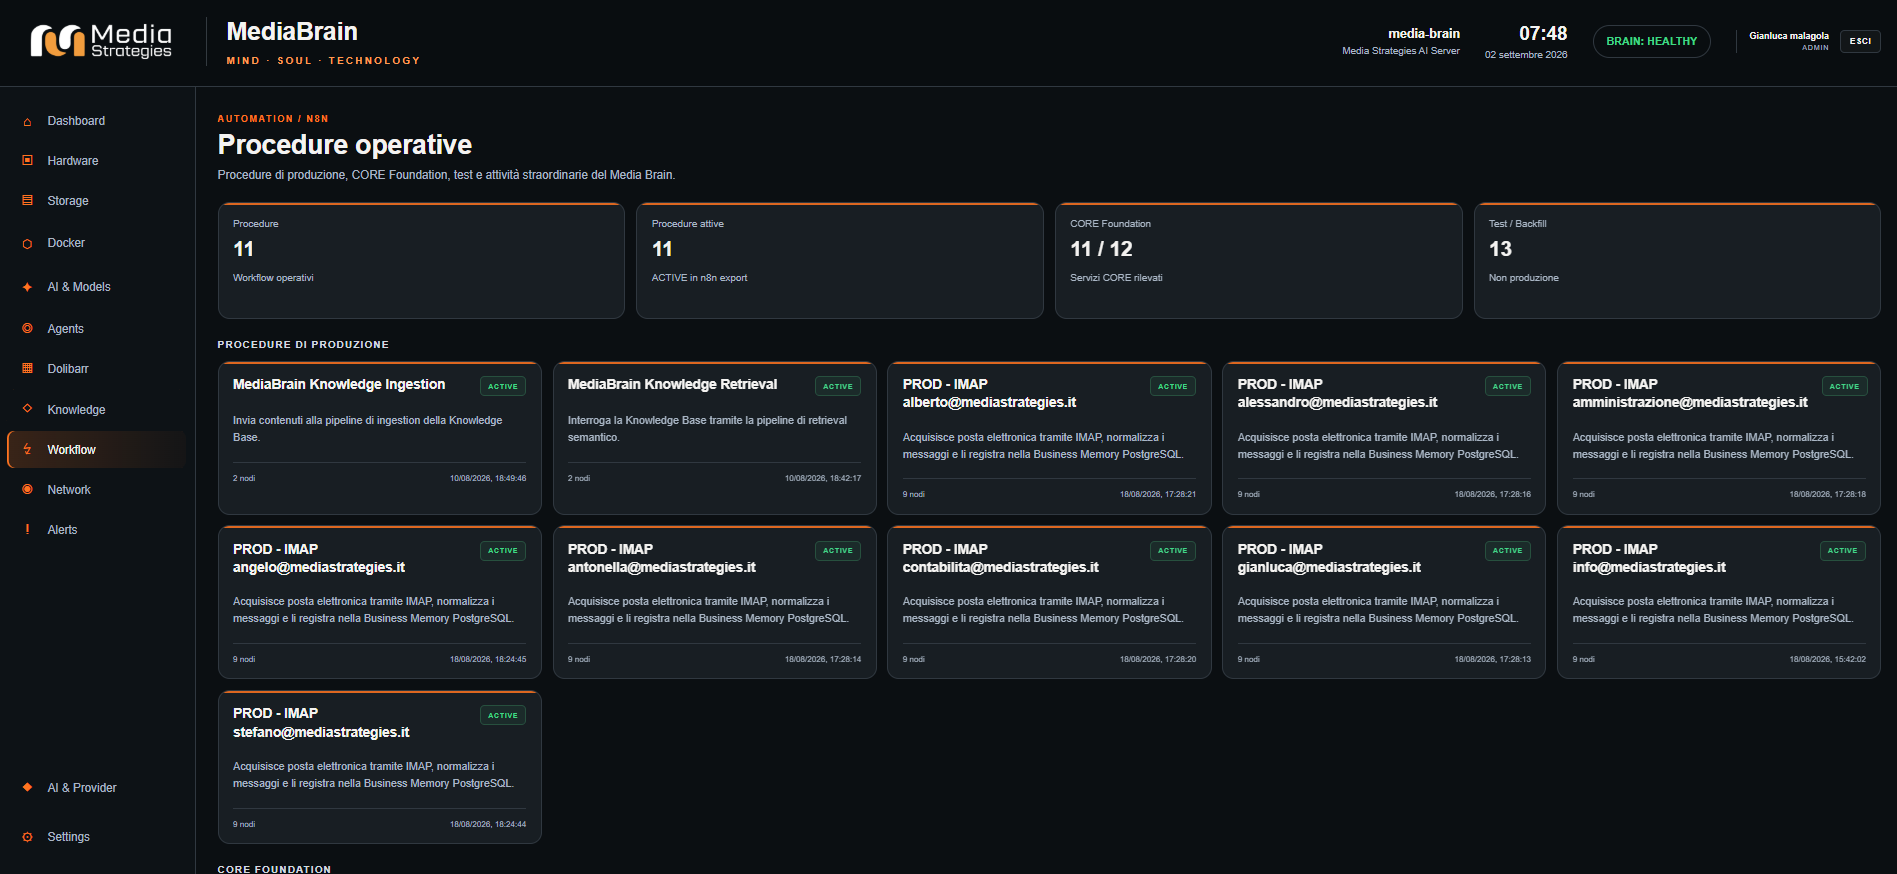Open the angelo@mediastrategies.it IMAP card
The width and height of the screenshot is (1897, 874).
pos(380,603)
